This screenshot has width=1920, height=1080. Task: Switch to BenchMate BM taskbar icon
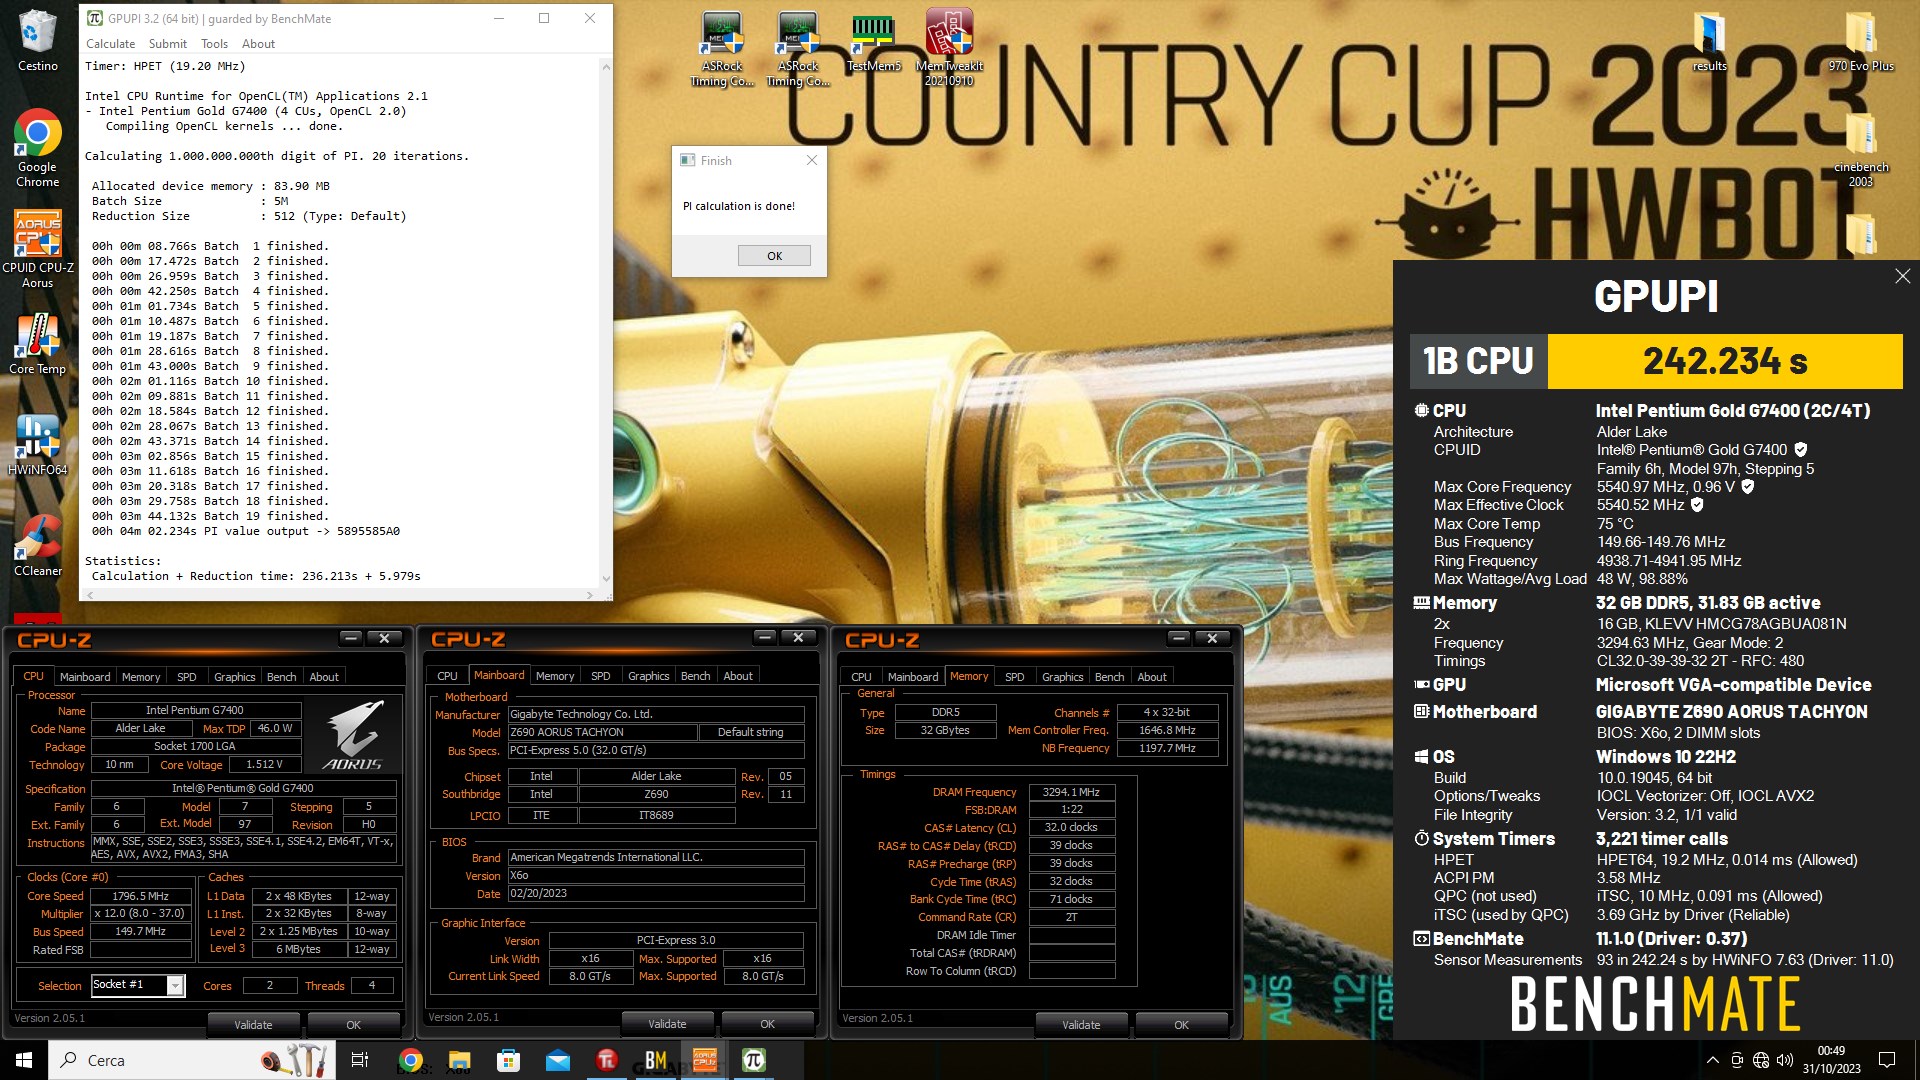[x=655, y=1060]
